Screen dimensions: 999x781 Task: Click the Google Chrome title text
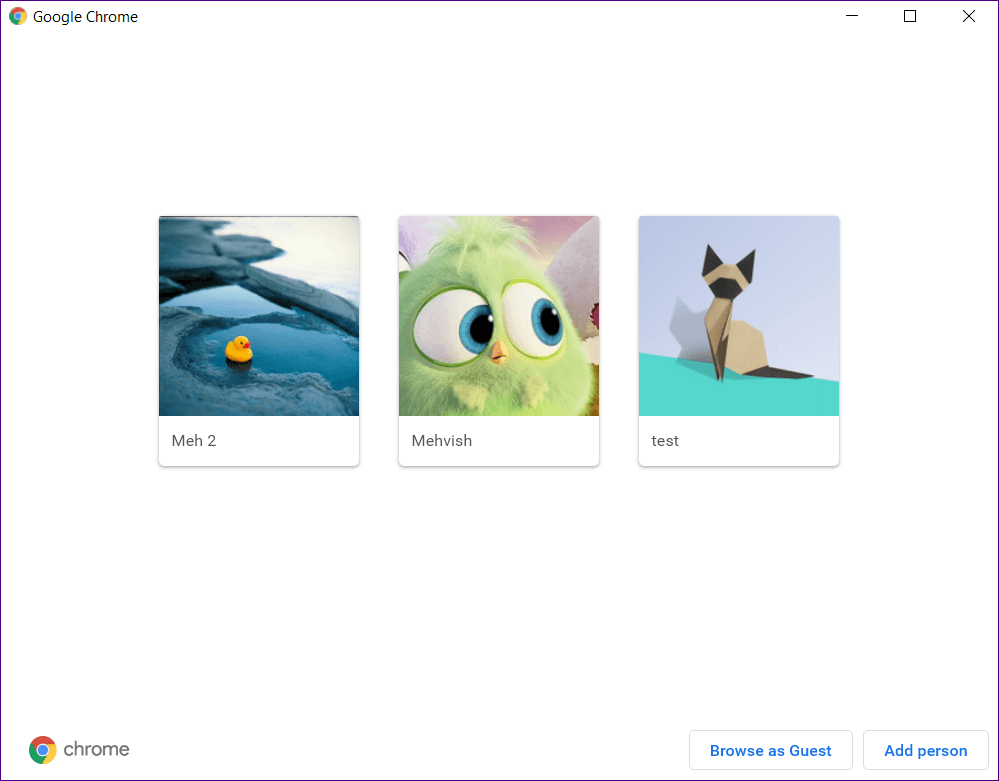pyautogui.click(x=85, y=17)
